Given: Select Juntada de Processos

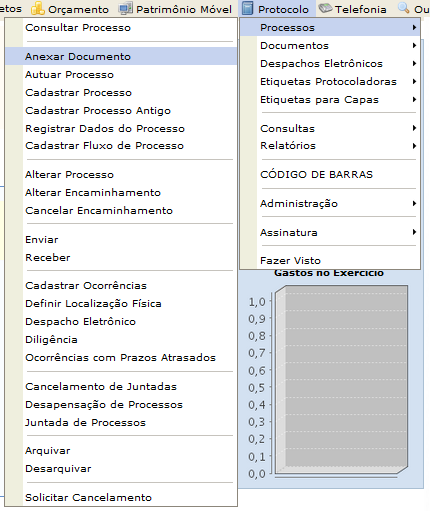Looking at the screenshot, I should point(121,422).
